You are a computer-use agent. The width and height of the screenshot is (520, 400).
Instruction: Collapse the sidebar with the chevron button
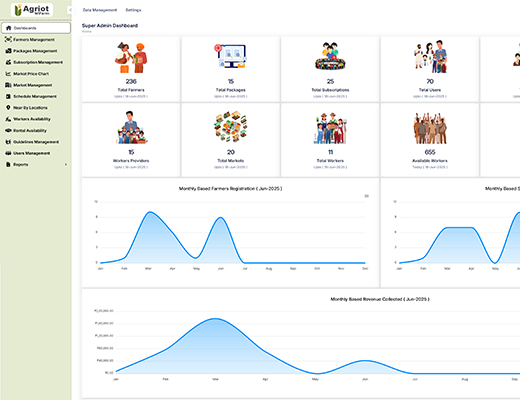pos(70,10)
